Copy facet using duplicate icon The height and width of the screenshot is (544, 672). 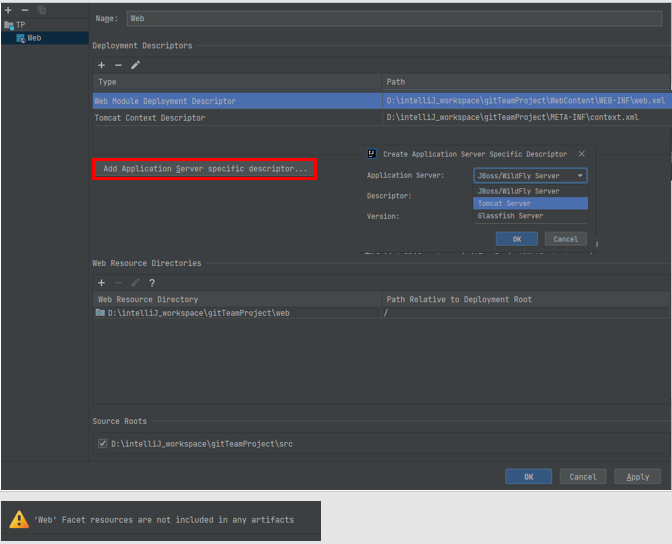(42, 10)
